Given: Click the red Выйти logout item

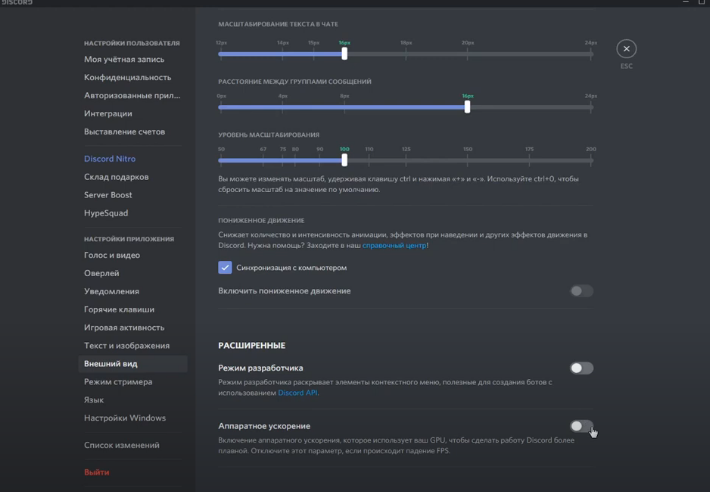Looking at the screenshot, I should [96, 473].
